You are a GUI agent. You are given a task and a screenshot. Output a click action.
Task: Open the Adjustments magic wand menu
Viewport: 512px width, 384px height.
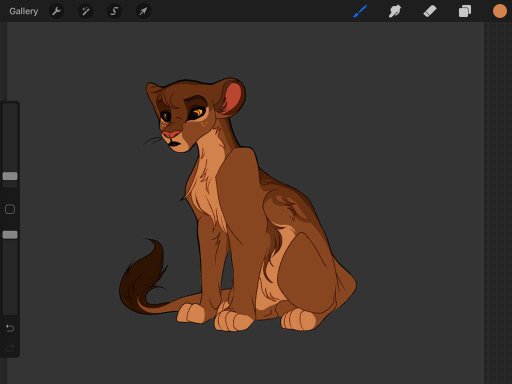[85, 11]
